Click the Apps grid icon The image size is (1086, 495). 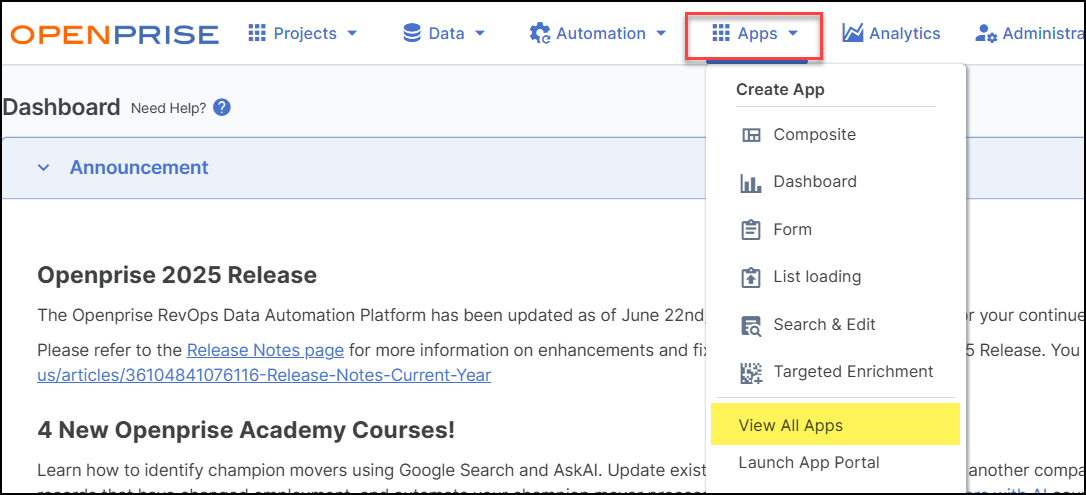721,33
